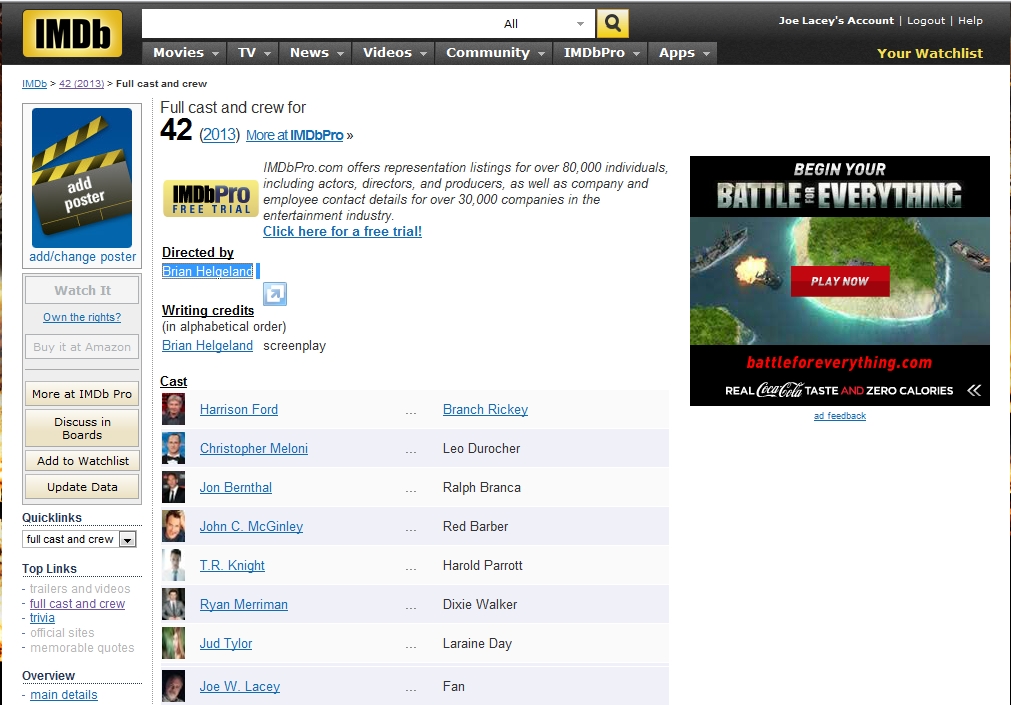
Task: Open Jud Tylor's cast photo
Action: [x=173, y=643]
